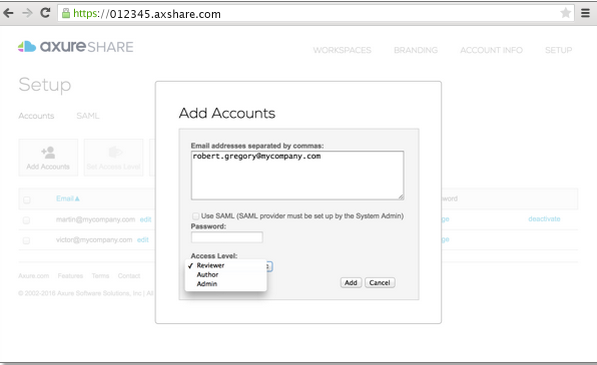
Task: Enable the Use SAML checkbox
Action: click(x=195, y=216)
